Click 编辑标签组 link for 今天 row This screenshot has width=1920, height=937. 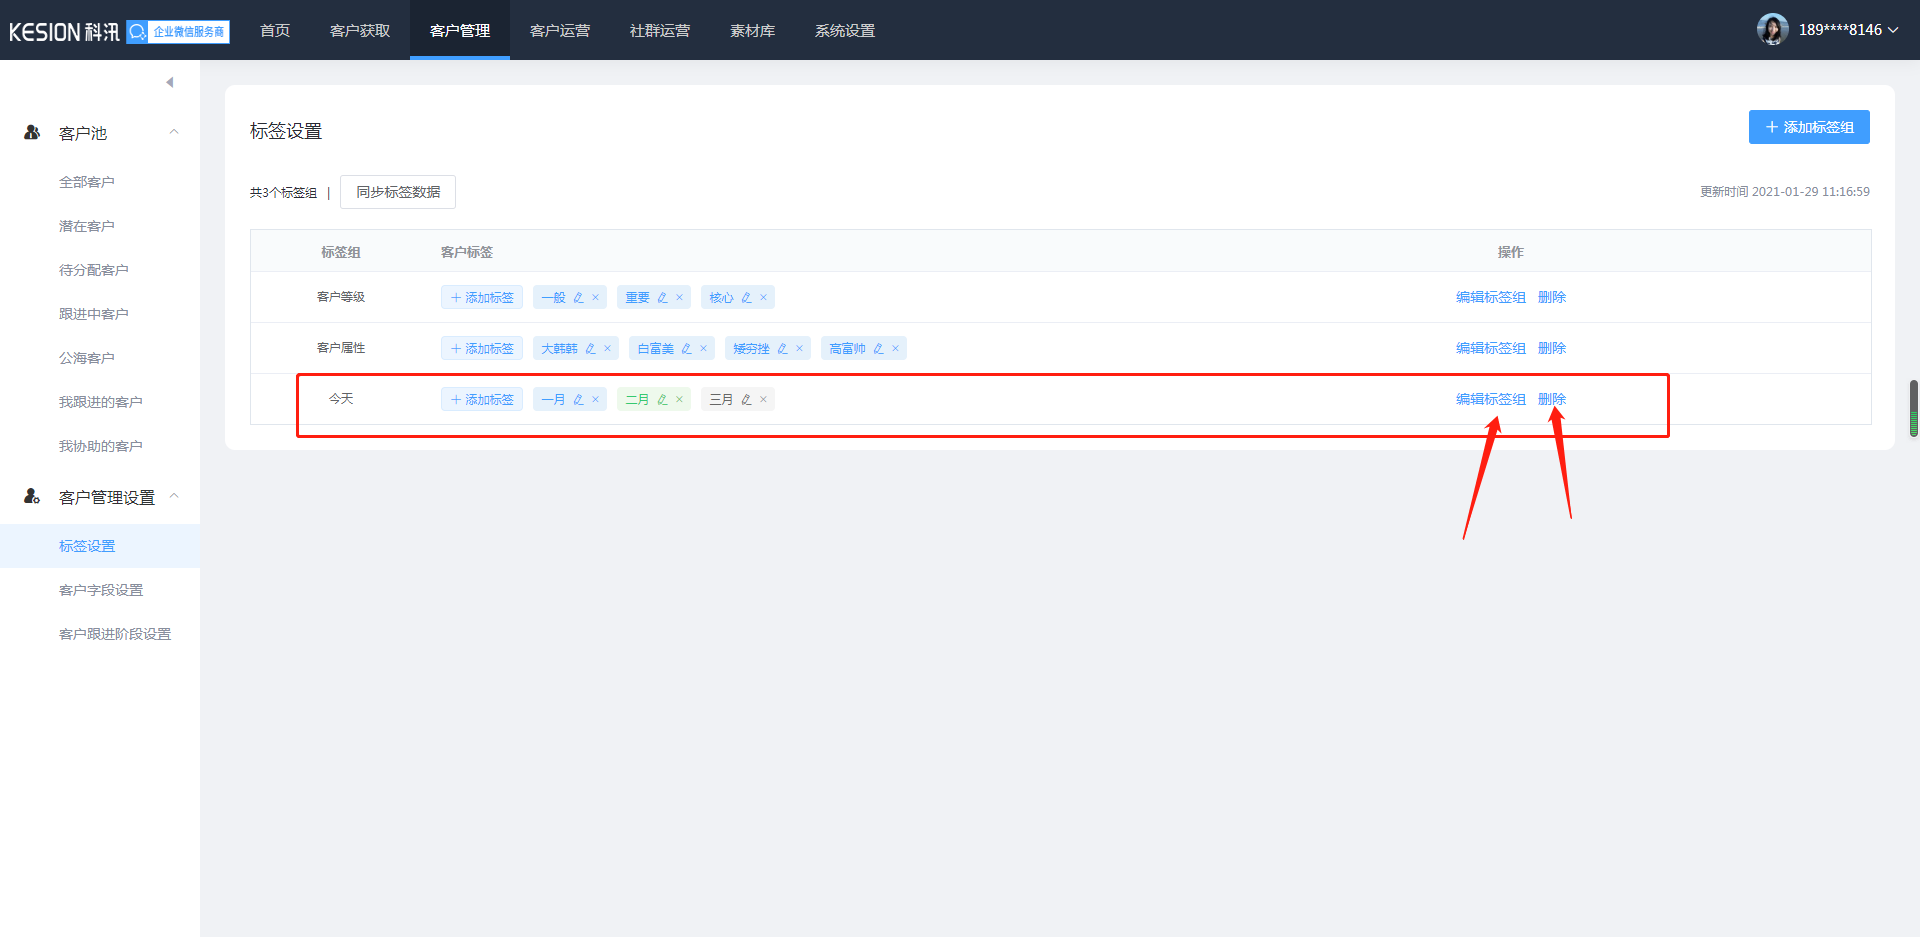coord(1490,399)
